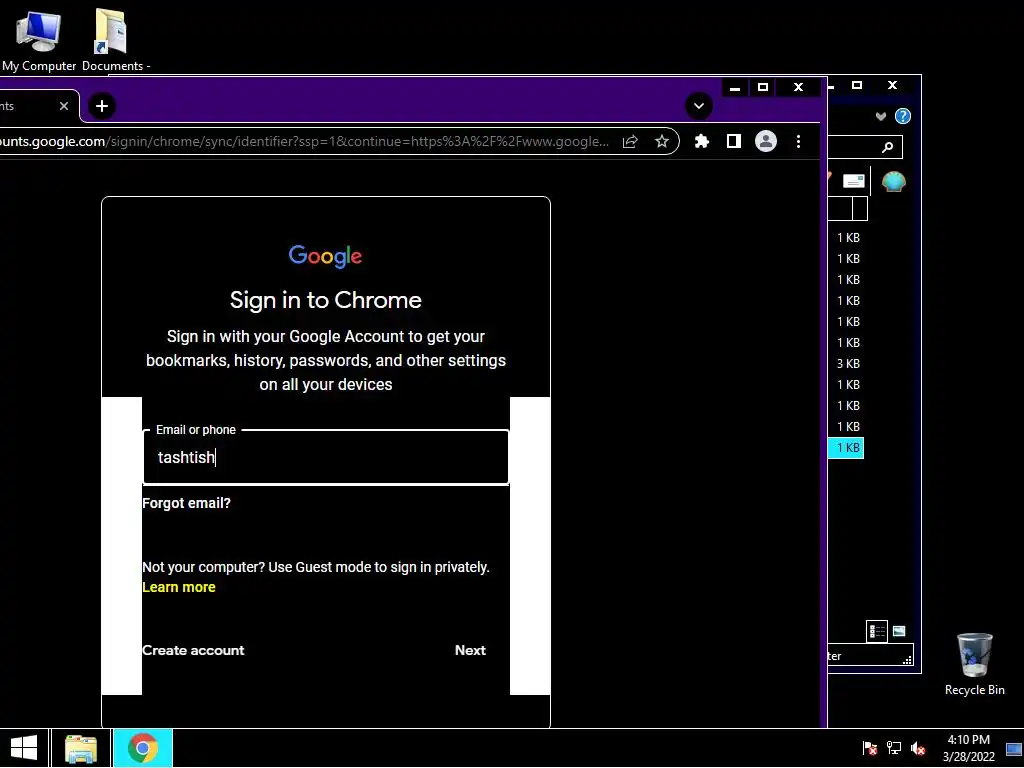Image resolution: width=1024 pixels, height=768 pixels.
Task: Open File Explorer from the taskbar
Action: [81, 748]
